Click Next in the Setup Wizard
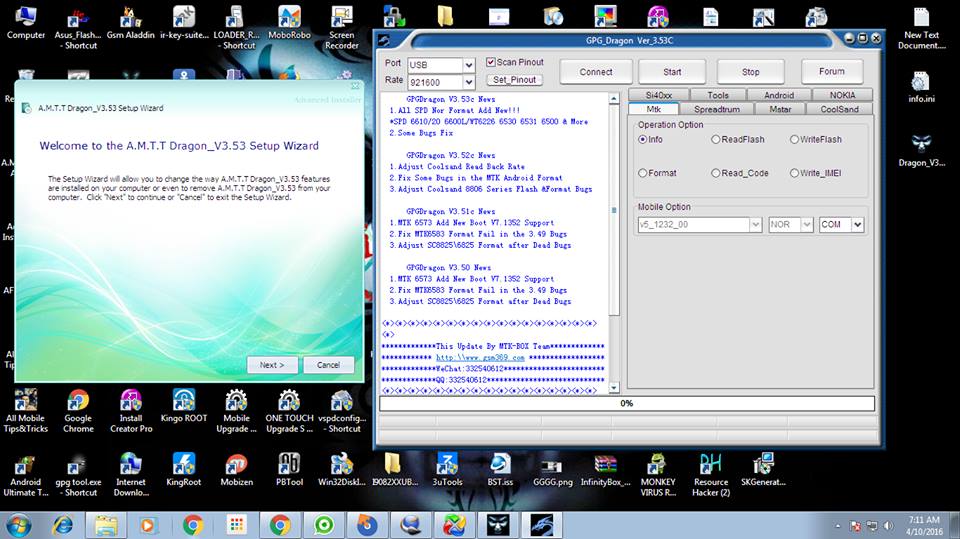This screenshot has width=960, height=539. point(272,364)
